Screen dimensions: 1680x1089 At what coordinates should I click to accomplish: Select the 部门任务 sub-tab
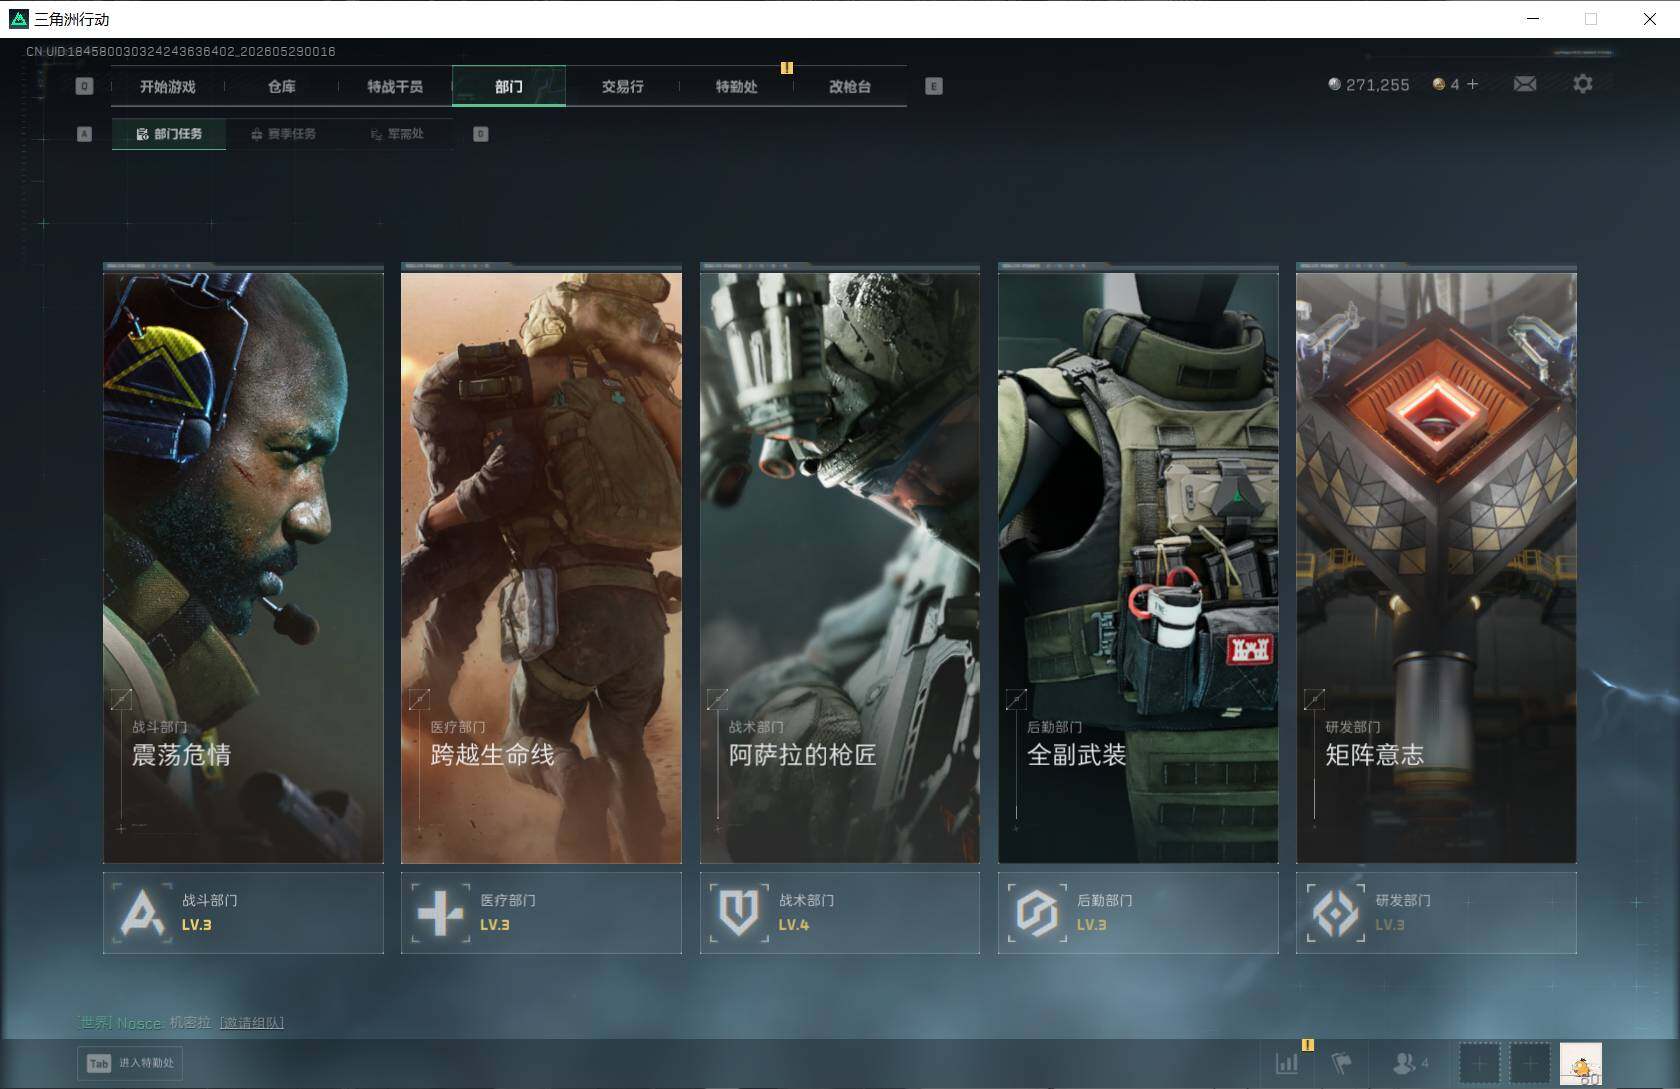(169, 134)
